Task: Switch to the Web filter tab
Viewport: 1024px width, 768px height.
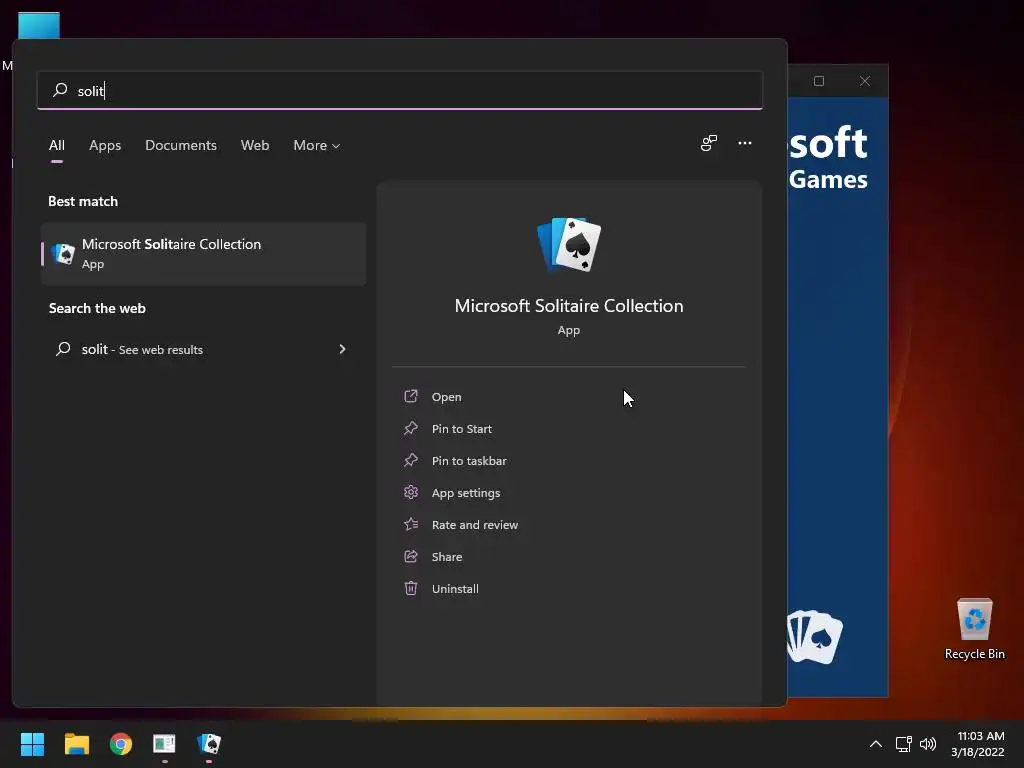Action: [x=255, y=145]
